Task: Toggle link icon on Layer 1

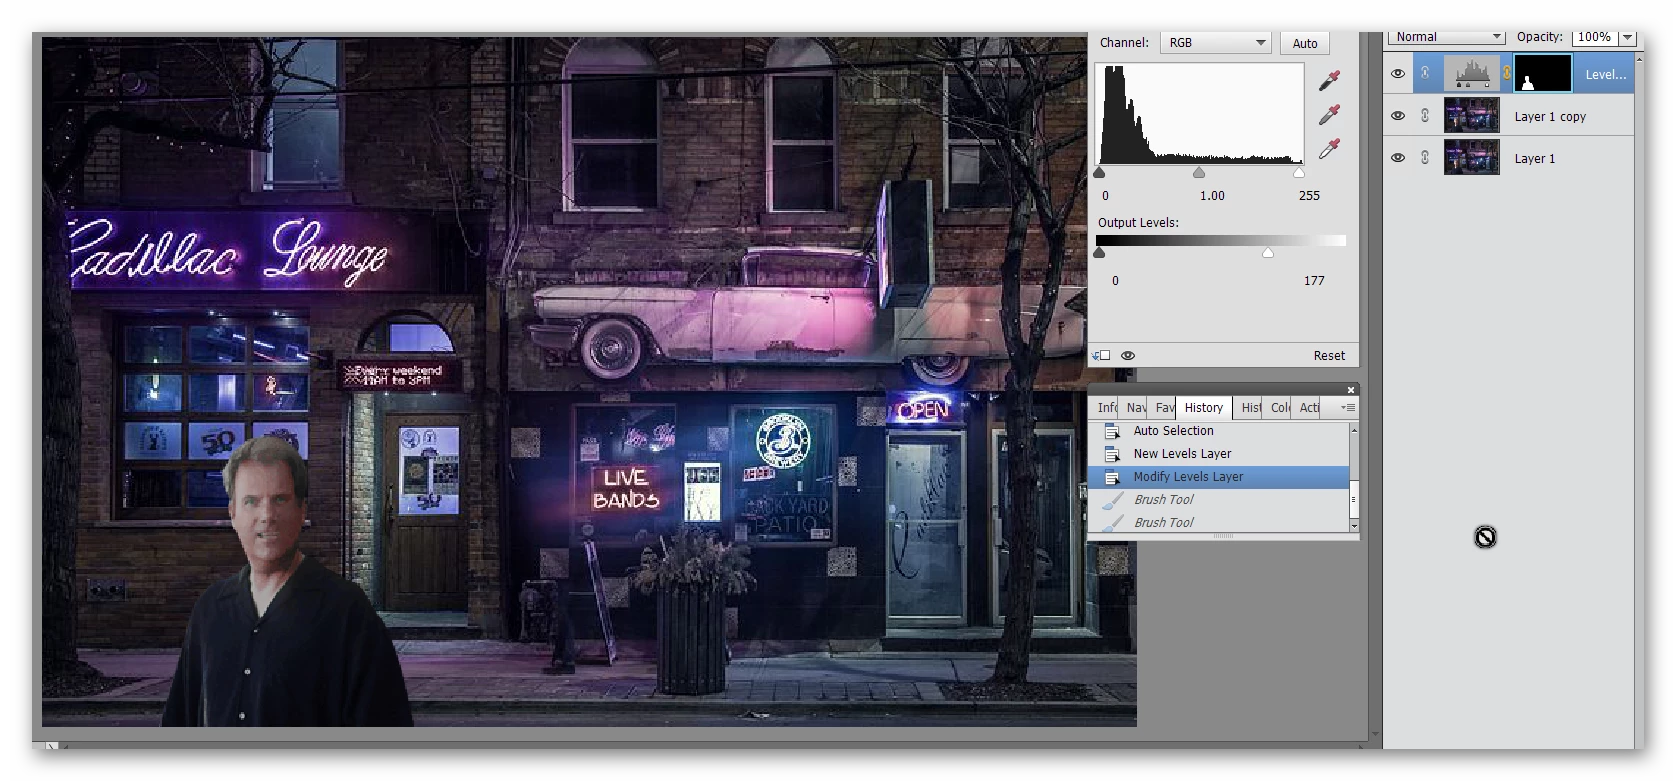Action: [1425, 158]
